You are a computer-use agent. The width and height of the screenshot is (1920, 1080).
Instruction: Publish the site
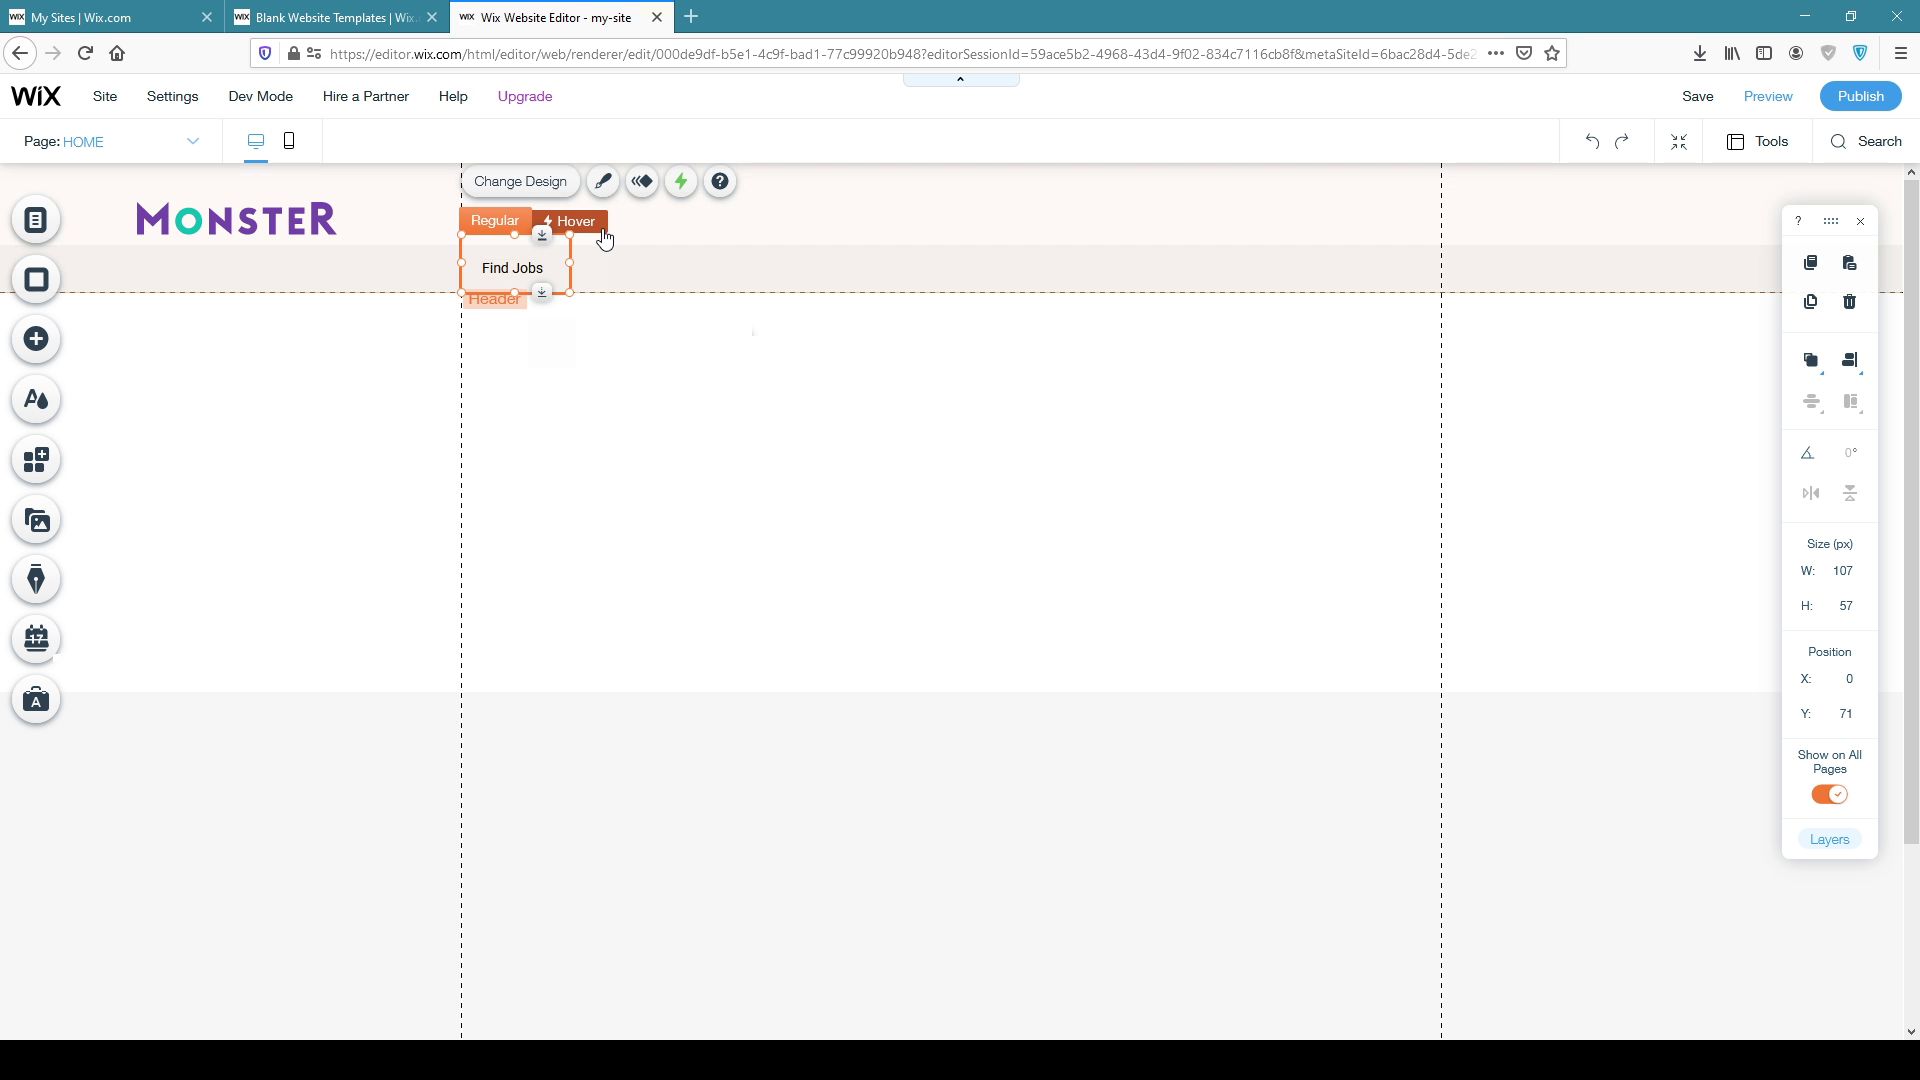(1860, 96)
